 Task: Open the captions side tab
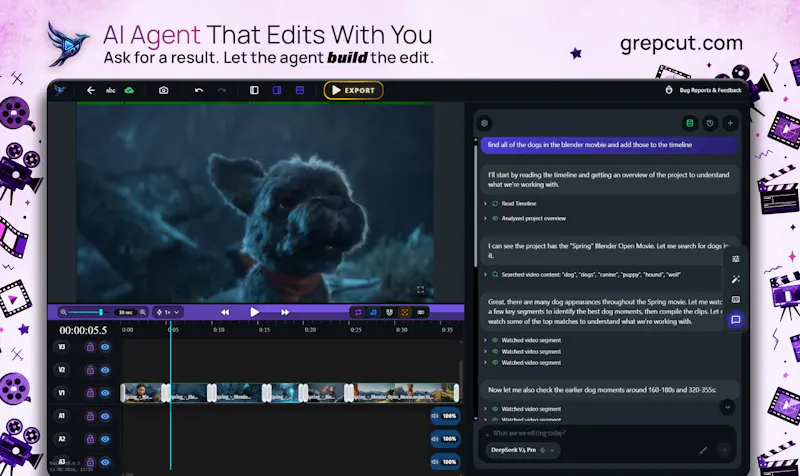click(736, 299)
